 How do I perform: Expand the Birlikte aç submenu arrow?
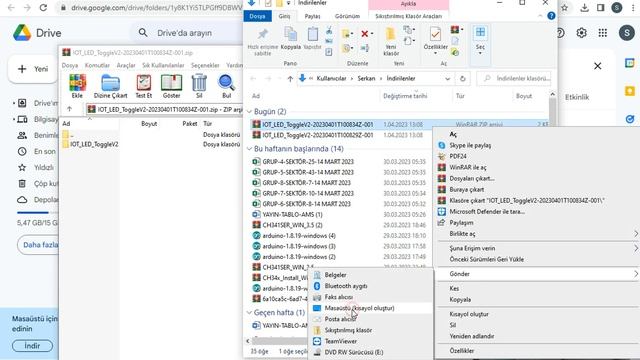(636, 233)
